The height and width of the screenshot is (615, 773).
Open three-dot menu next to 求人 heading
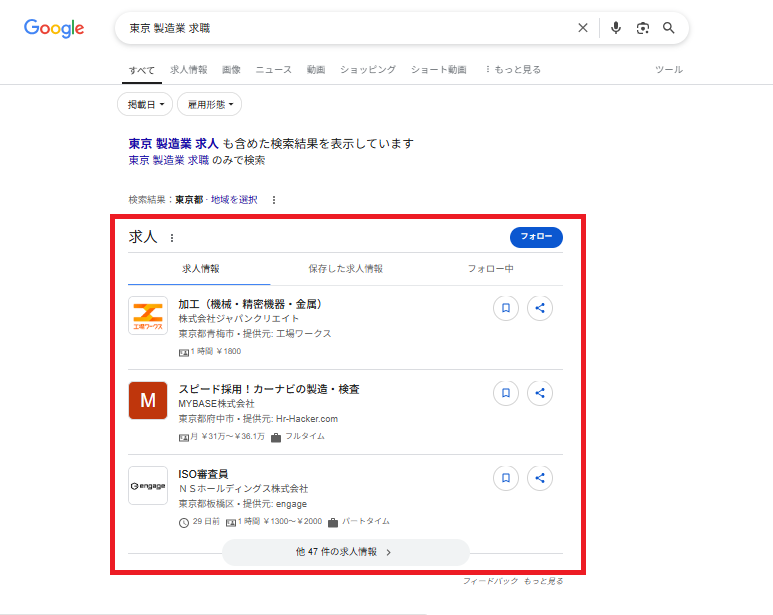pos(172,238)
